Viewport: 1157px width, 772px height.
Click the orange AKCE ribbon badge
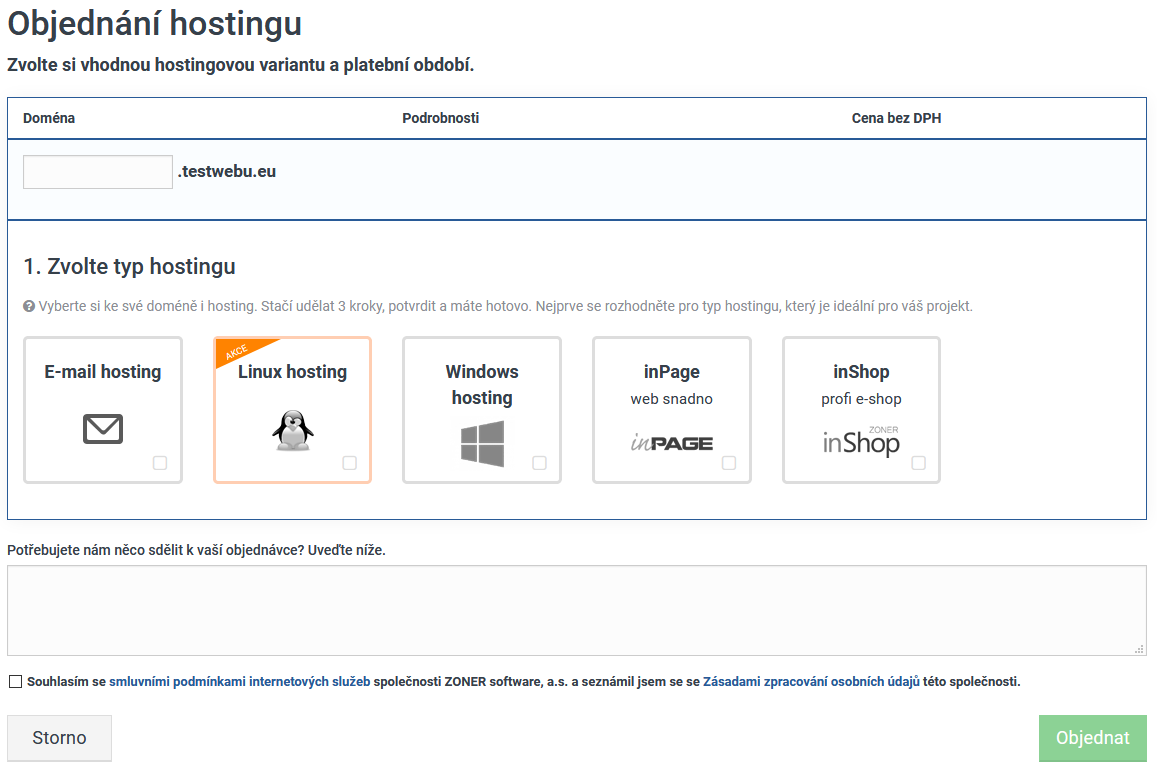238,352
